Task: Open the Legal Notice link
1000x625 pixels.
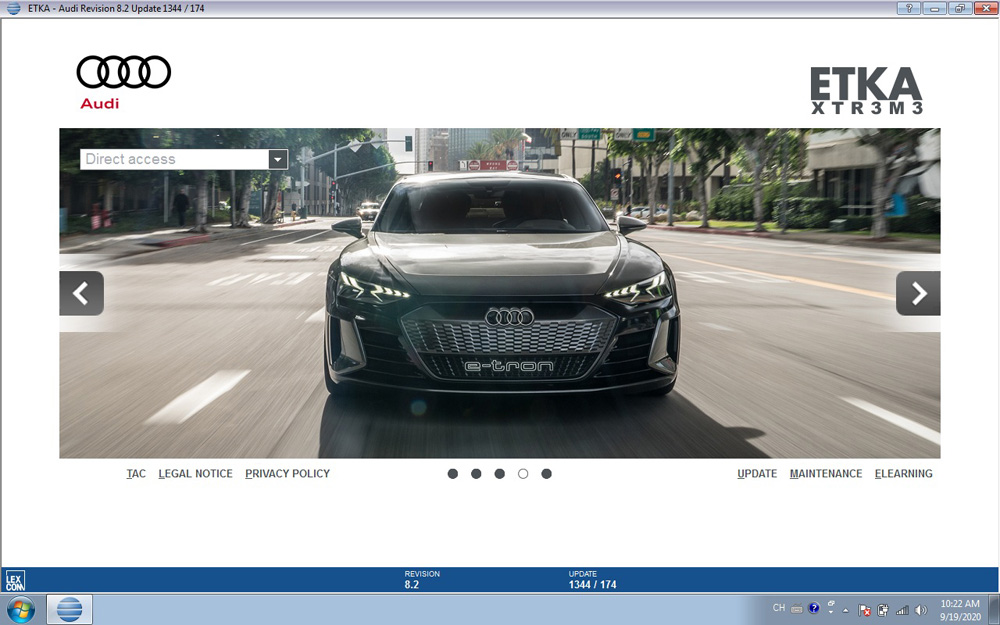Action: pos(195,474)
